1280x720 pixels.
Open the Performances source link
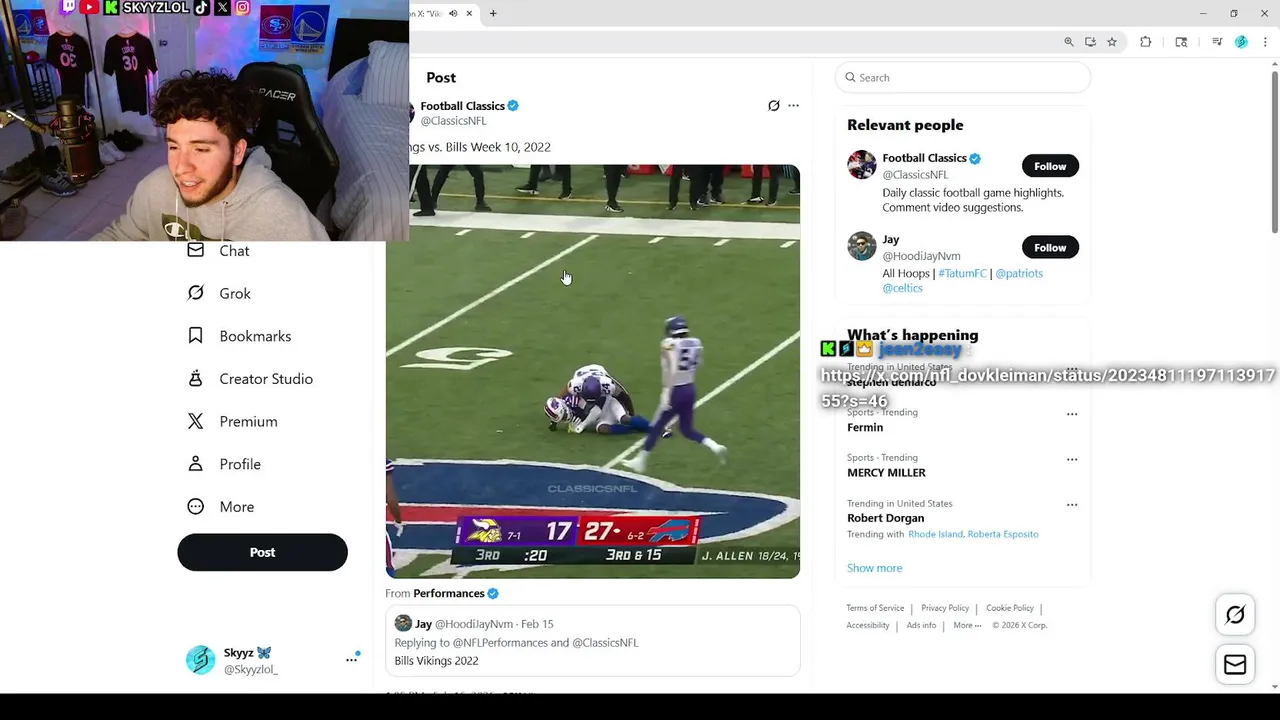[x=449, y=593]
